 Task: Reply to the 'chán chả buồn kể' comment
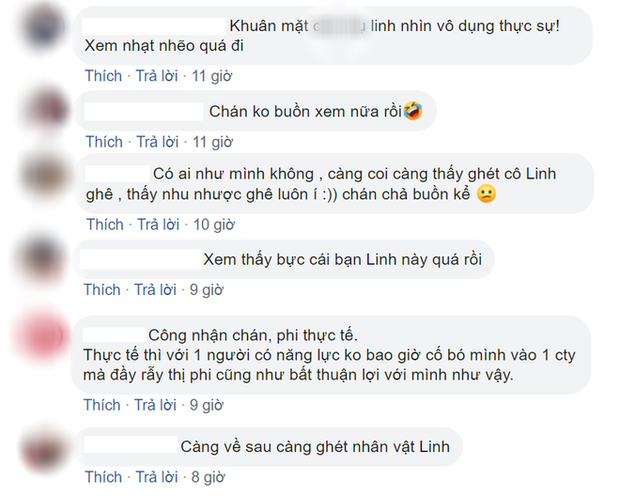click(158, 223)
